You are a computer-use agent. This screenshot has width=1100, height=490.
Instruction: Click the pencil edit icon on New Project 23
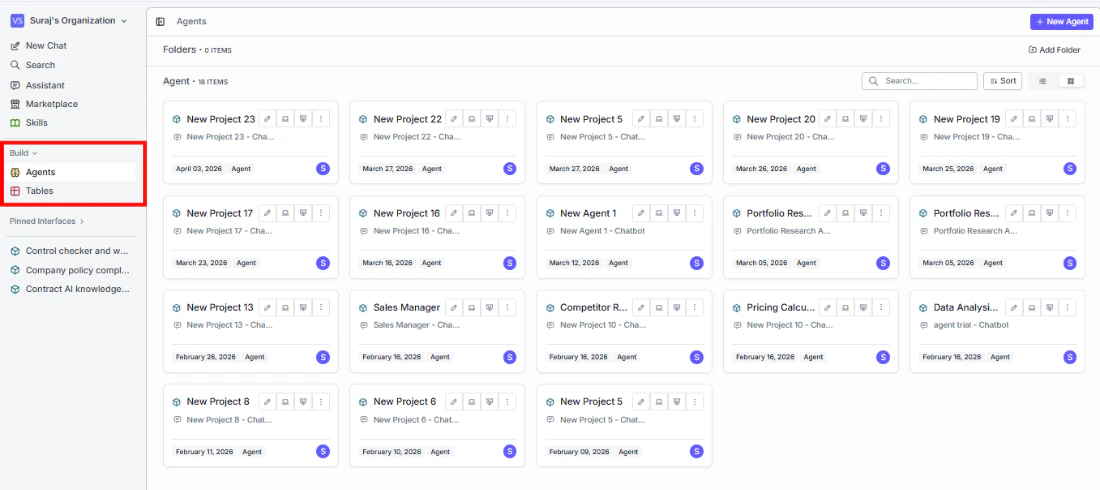tap(268, 119)
